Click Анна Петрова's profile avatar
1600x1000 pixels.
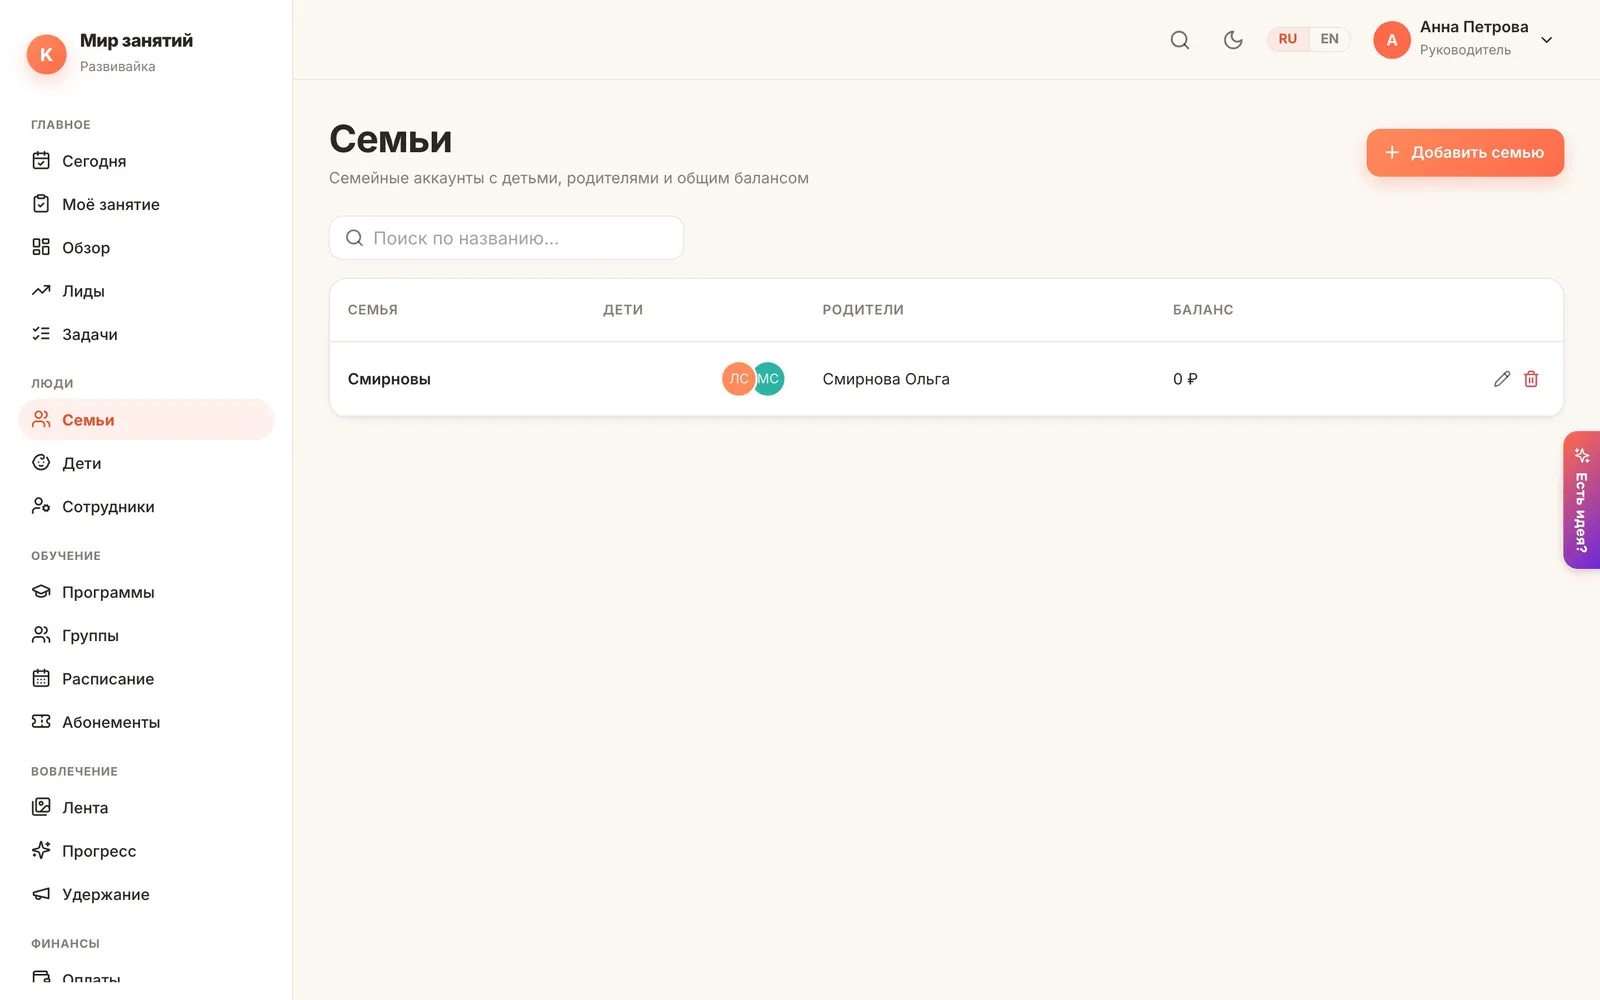[1392, 40]
